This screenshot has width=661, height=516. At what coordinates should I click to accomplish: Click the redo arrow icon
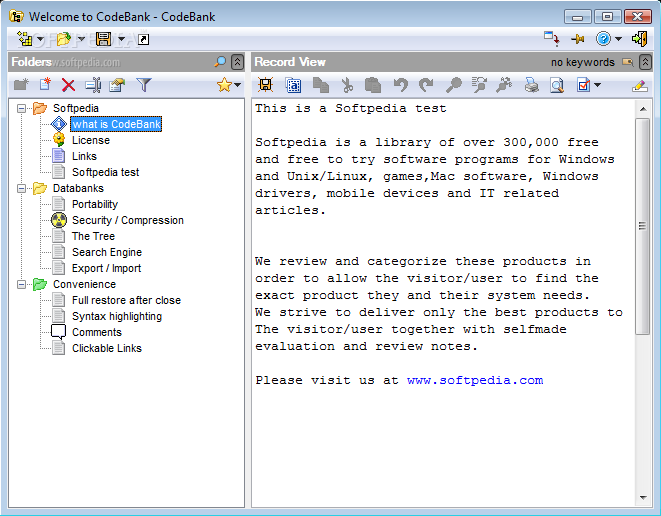(x=426, y=85)
